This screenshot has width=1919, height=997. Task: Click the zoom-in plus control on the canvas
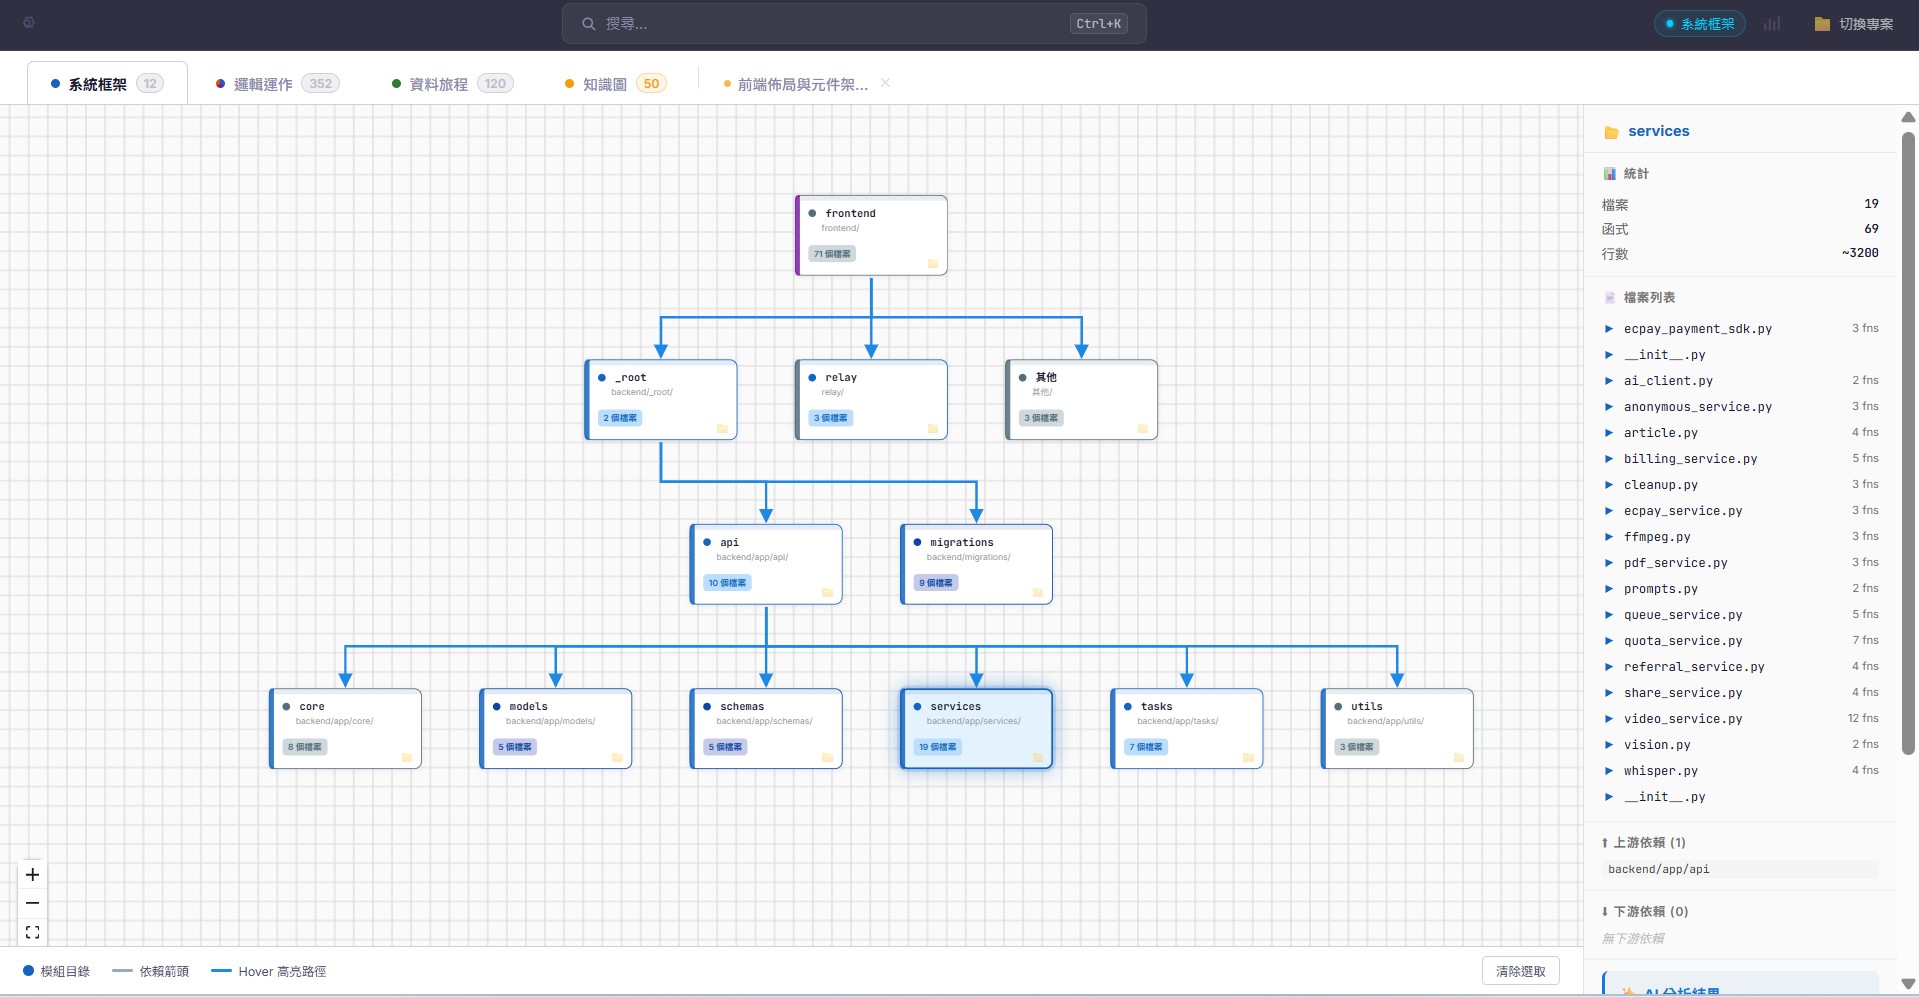point(32,874)
